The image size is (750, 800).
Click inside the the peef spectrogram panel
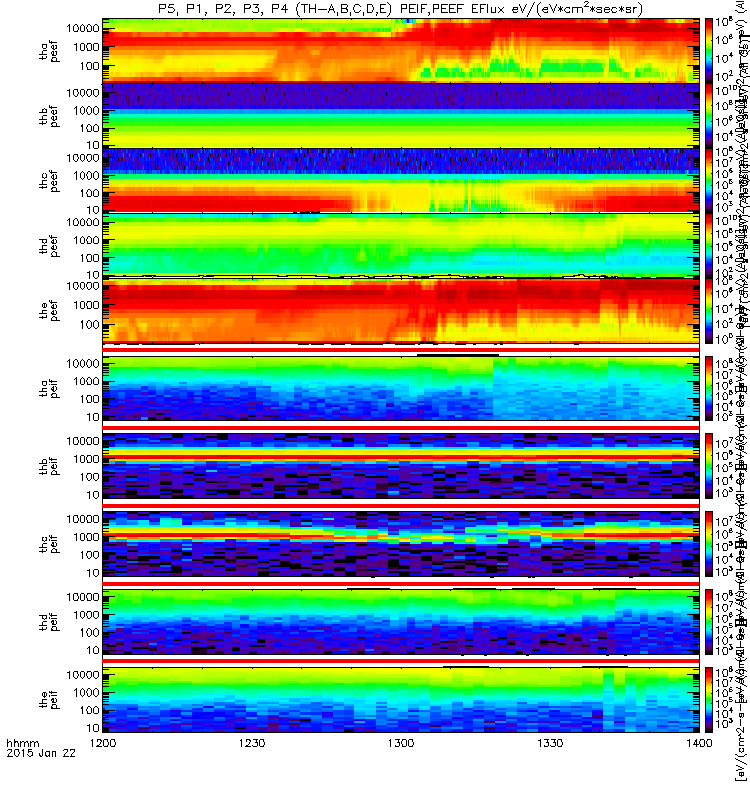pyautogui.click(x=401, y=310)
